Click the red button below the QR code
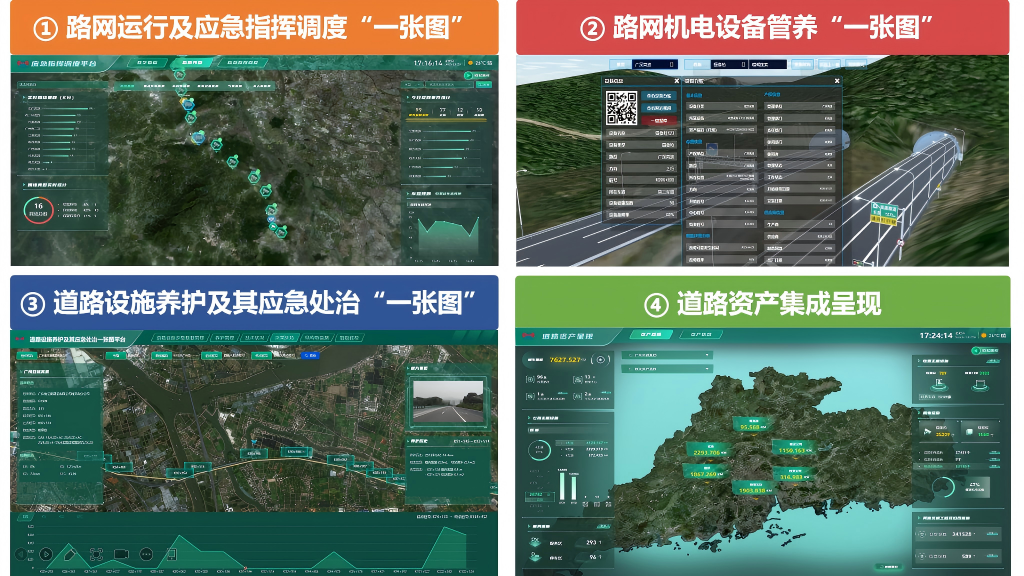 (x=660, y=120)
